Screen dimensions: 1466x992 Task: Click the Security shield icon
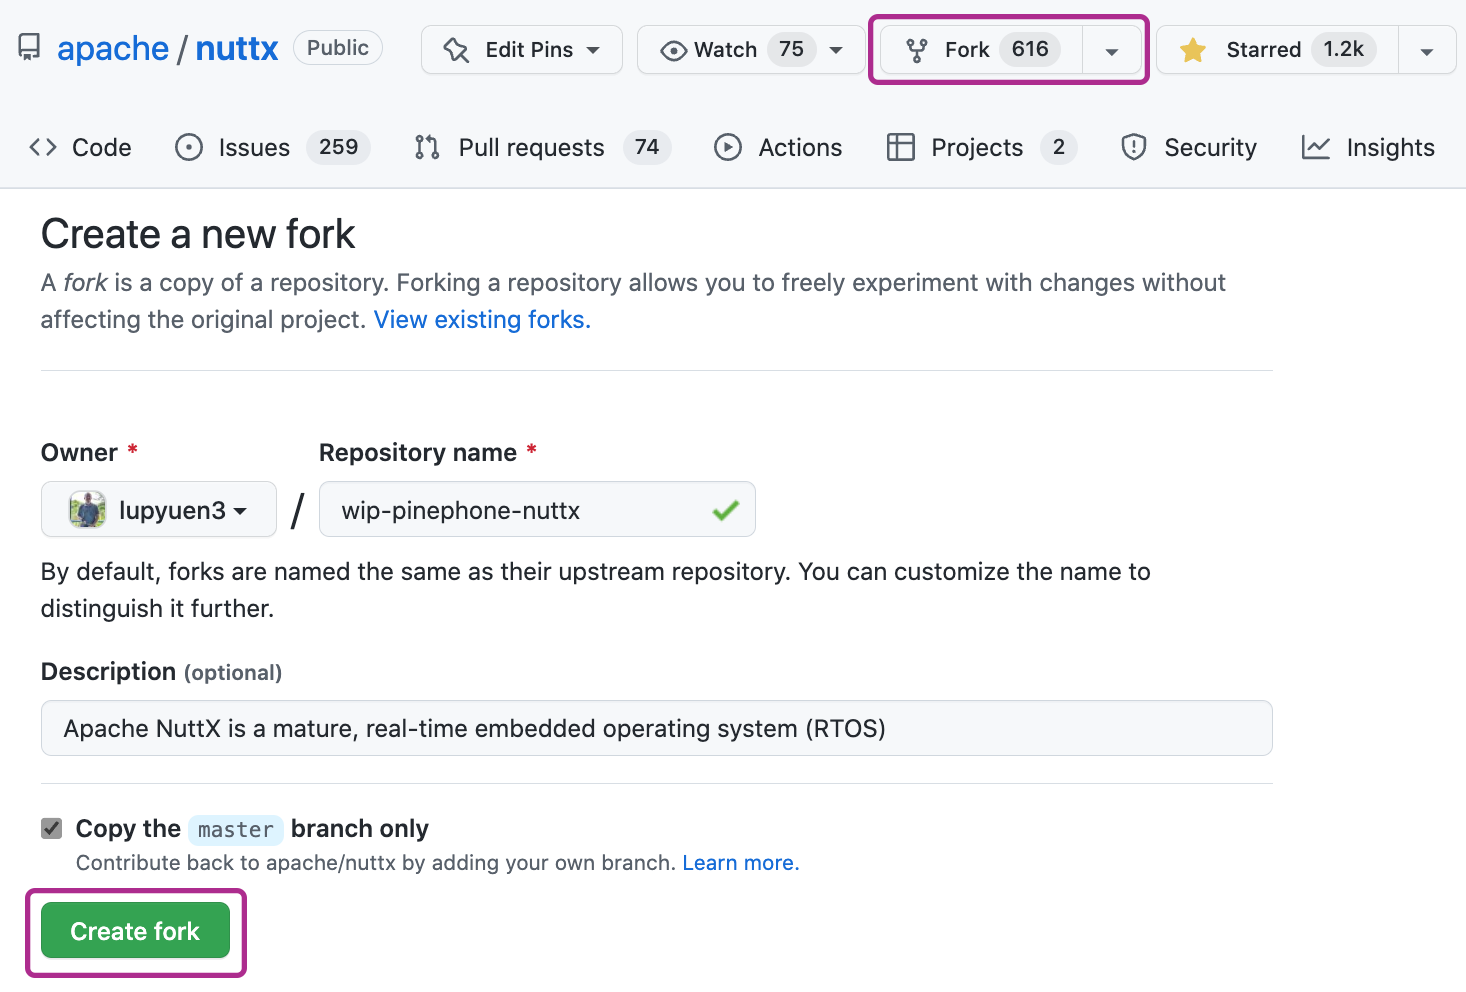pyautogui.click(x=1134, y=148)
